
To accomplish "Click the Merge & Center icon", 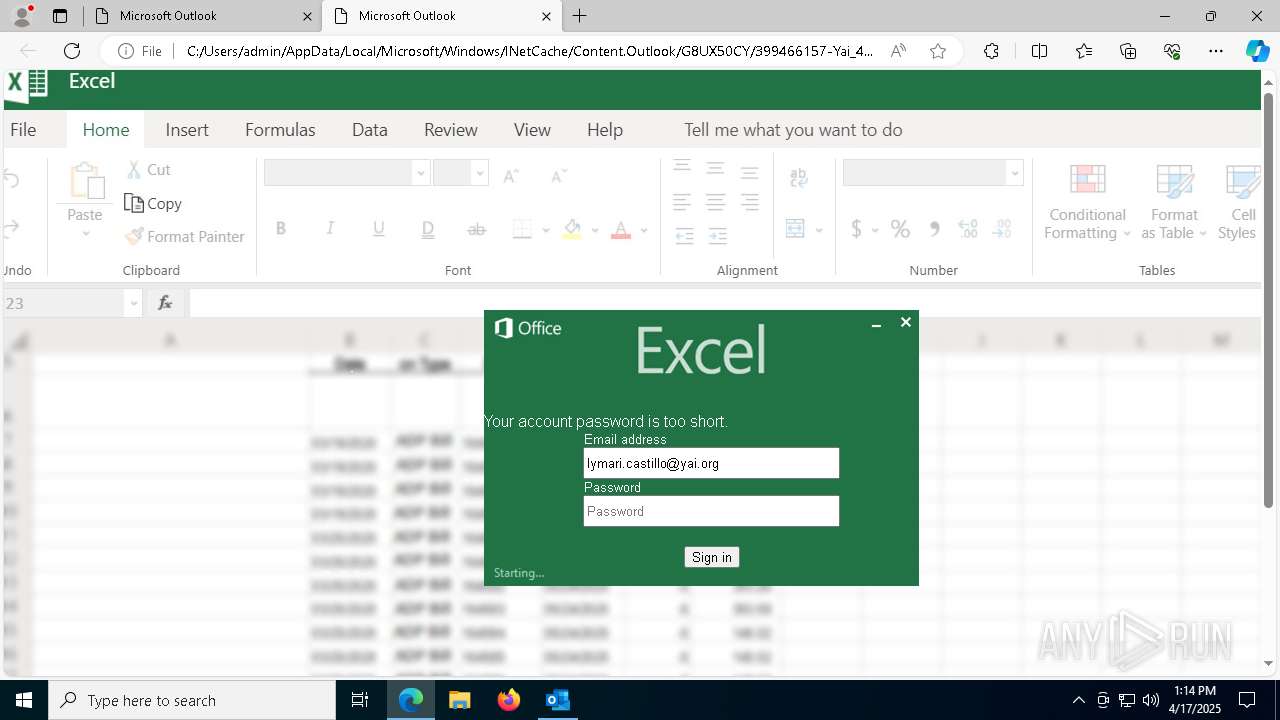I will click(796, 229).
